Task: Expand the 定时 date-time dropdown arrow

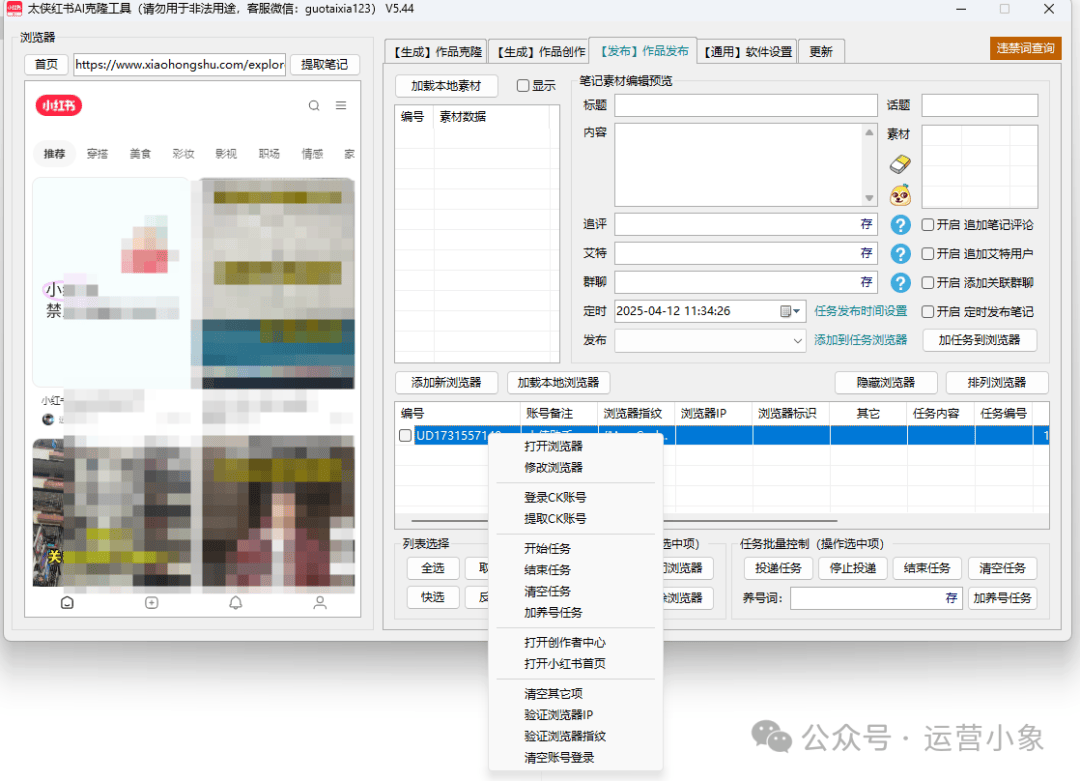Action: [x=797, y=311]
